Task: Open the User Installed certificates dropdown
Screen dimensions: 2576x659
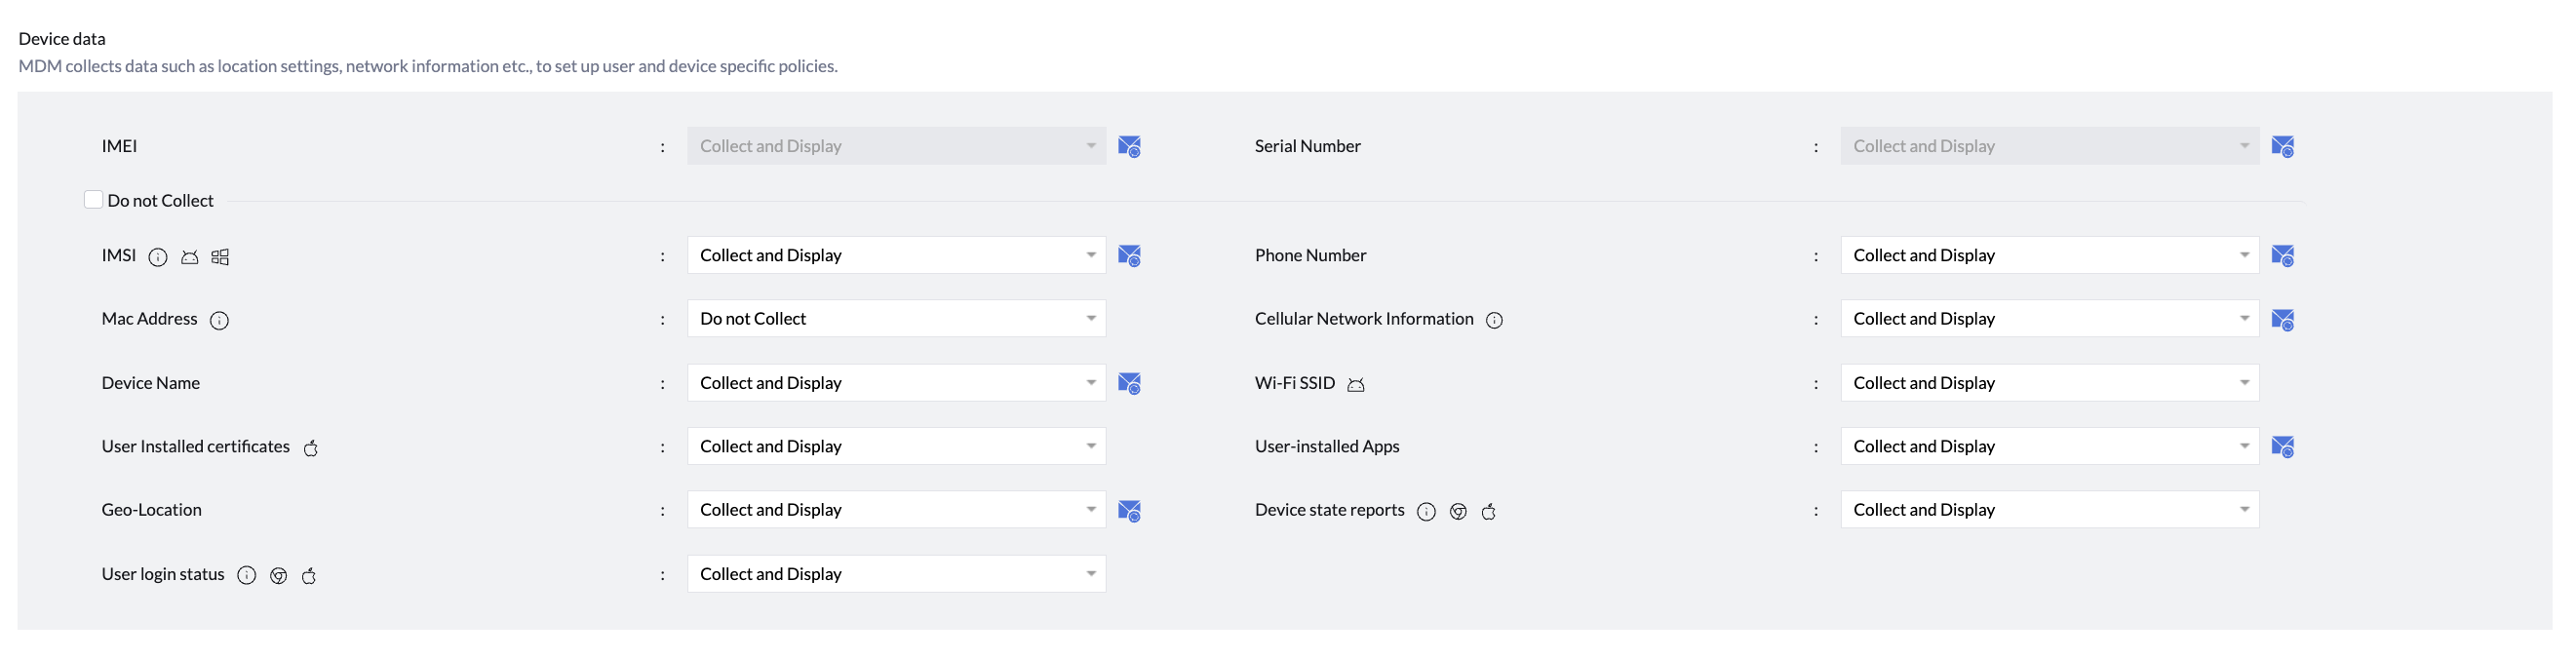Action: pos(896,446)
